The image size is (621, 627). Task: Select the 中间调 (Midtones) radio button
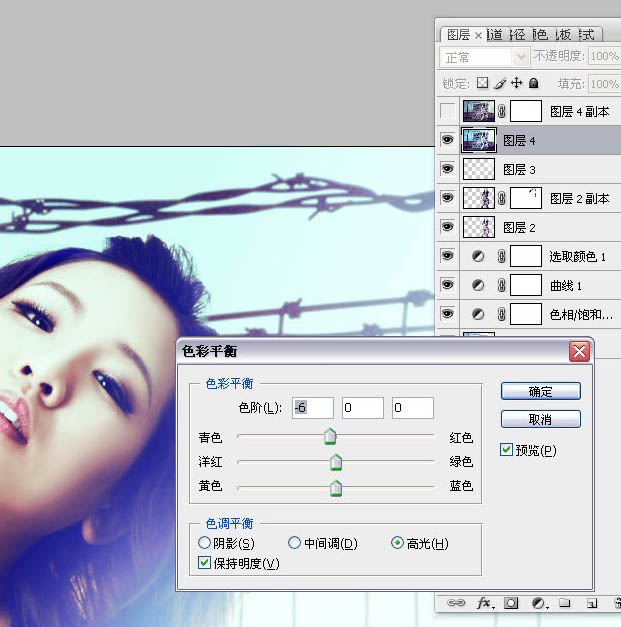coord(294,543)
